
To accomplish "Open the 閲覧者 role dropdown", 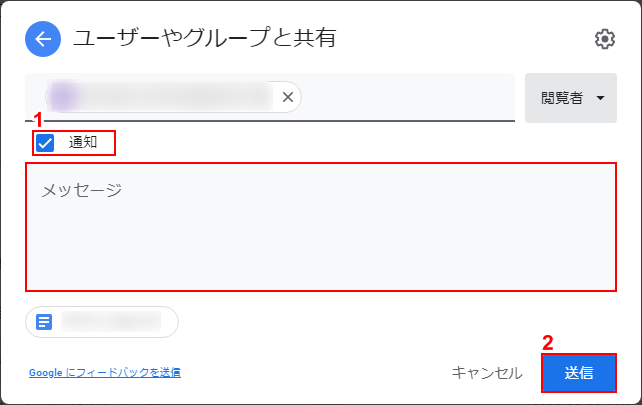I will coord(570,98).
